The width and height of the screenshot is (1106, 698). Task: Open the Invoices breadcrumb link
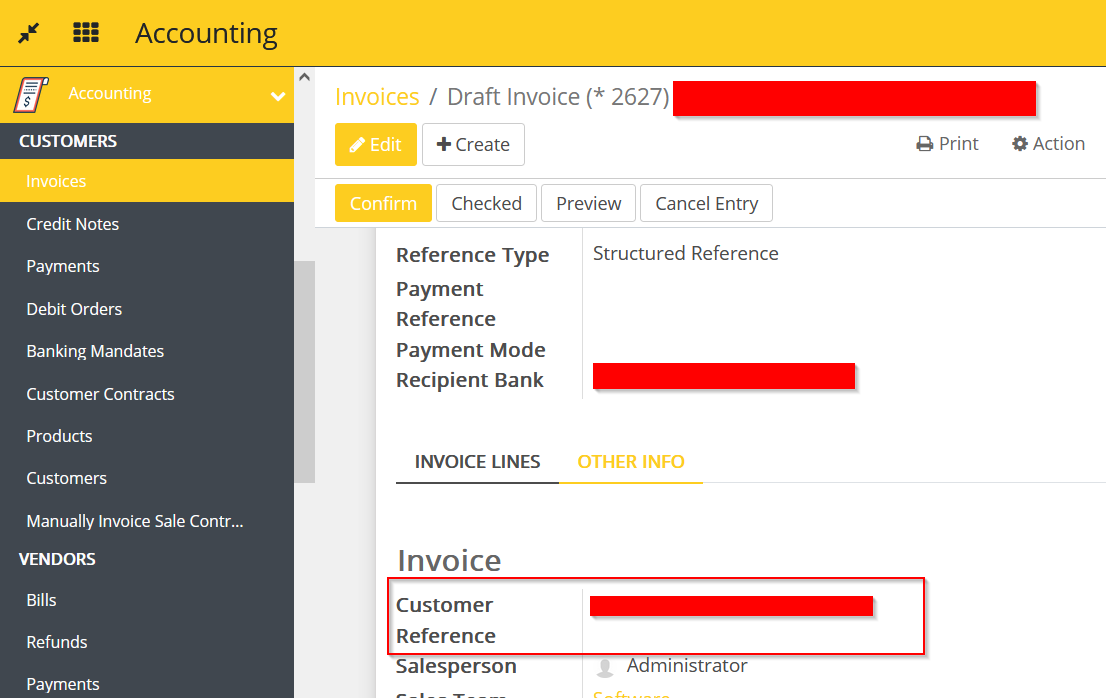pyautogui.click(x=377, y=96)
